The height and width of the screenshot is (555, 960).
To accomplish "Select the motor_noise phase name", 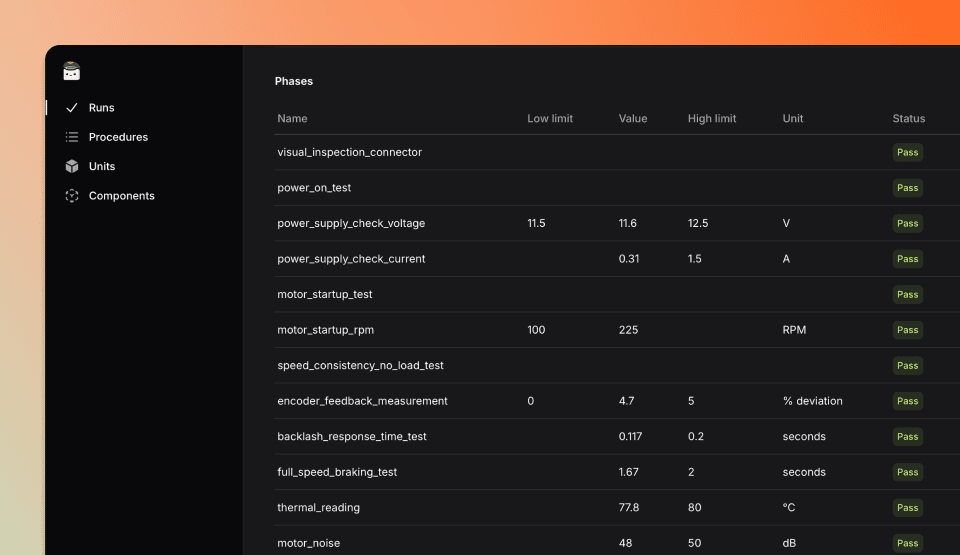I will coord(309,543).
